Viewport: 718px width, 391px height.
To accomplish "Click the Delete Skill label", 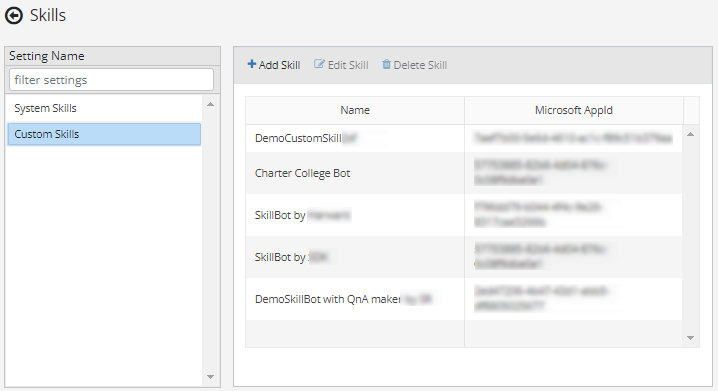I will [x=420, y=65].
